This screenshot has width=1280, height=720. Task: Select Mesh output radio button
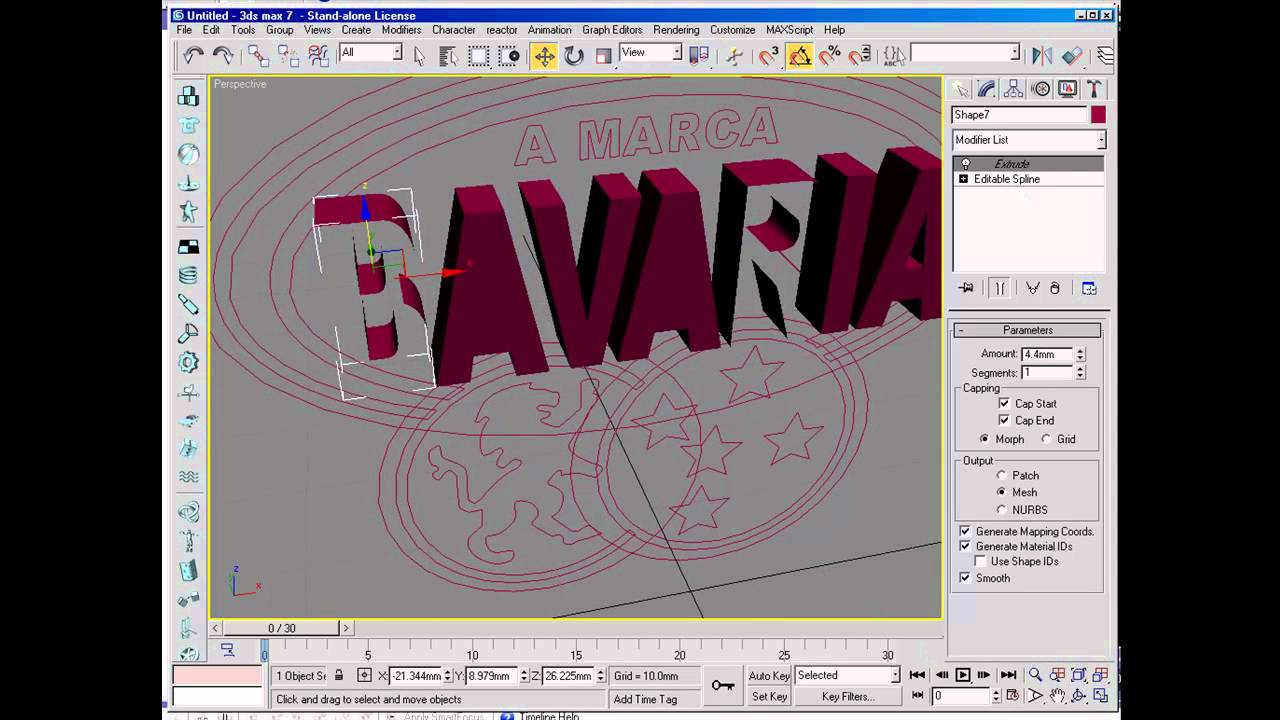pyautogui.click(x=1001, y=493)
